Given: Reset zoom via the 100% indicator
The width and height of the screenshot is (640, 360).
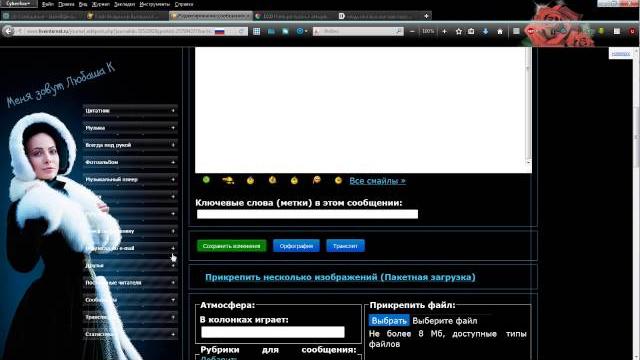Looking at the screenshot, I should (x=428, y=31).
